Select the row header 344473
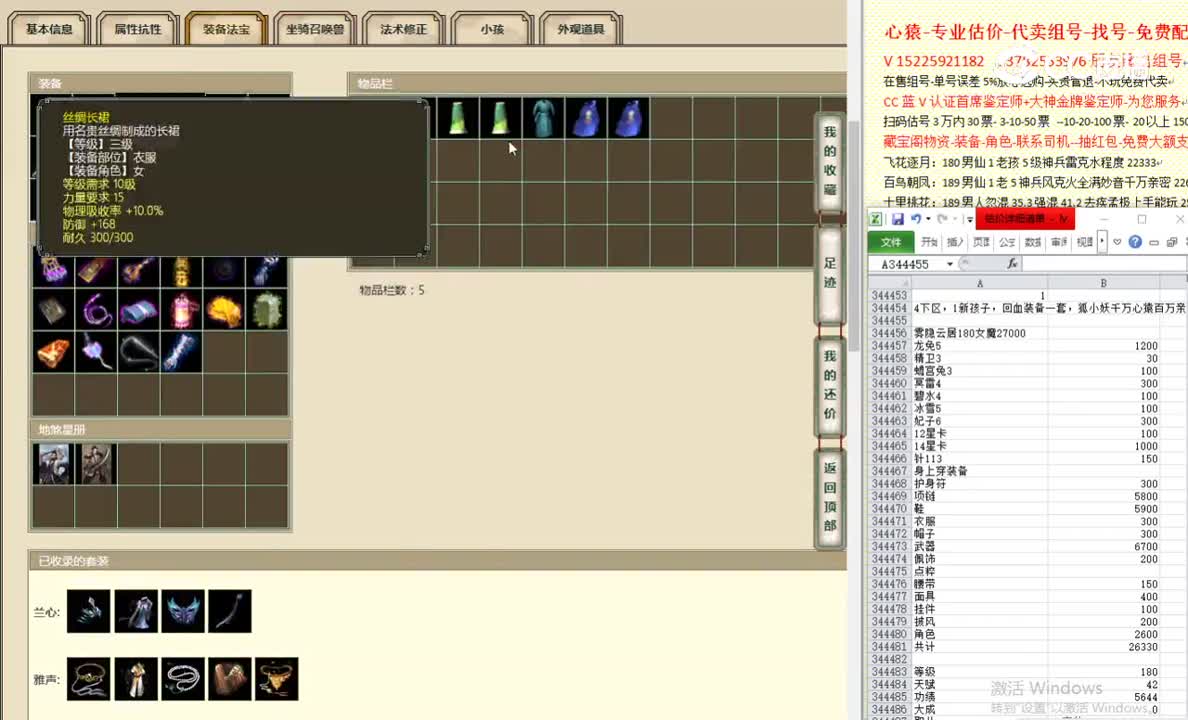Screen dimensions: 1188x720 point(889,546)
